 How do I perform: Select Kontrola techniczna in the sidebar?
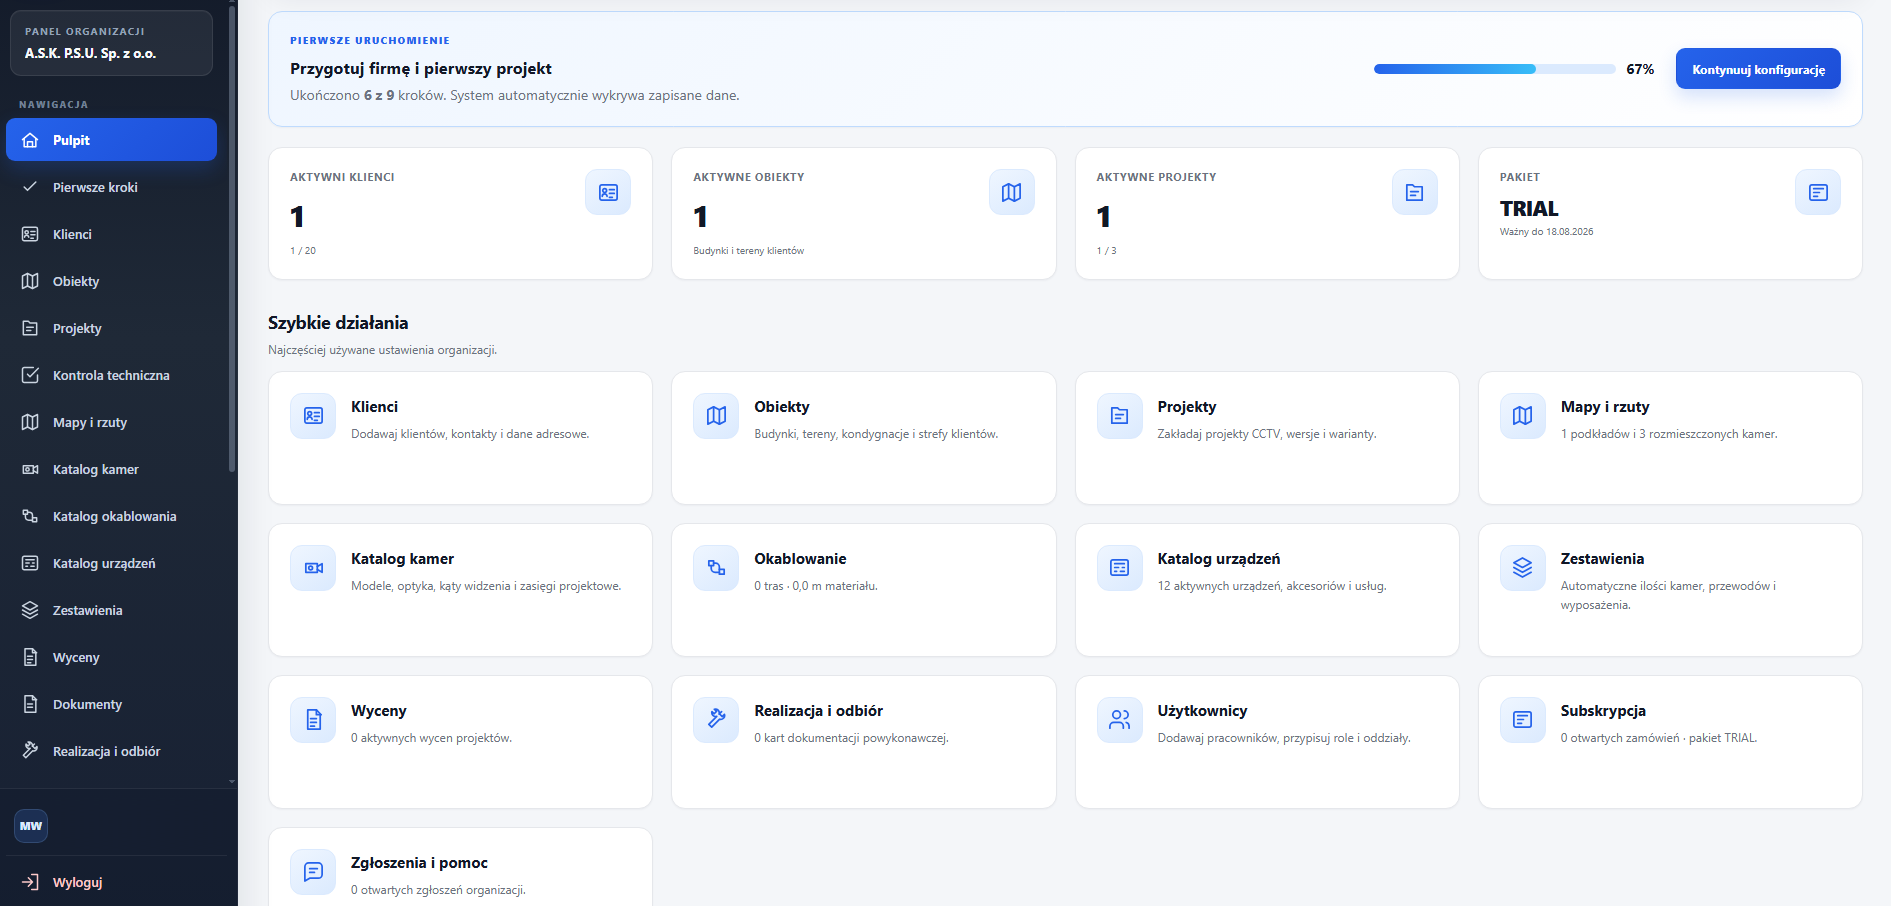click(x=111, y=375)
